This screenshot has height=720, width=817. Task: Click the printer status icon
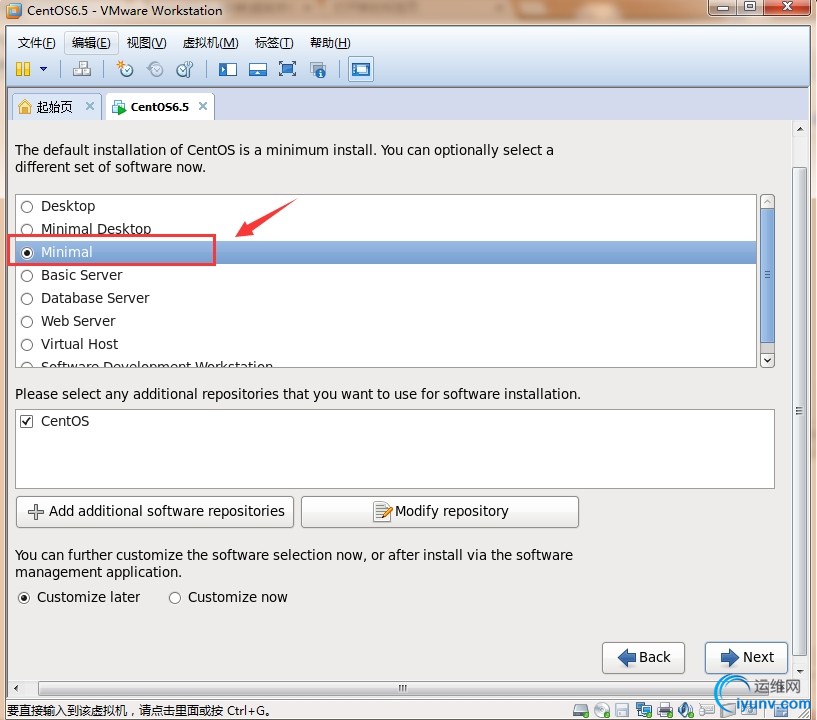665,711
